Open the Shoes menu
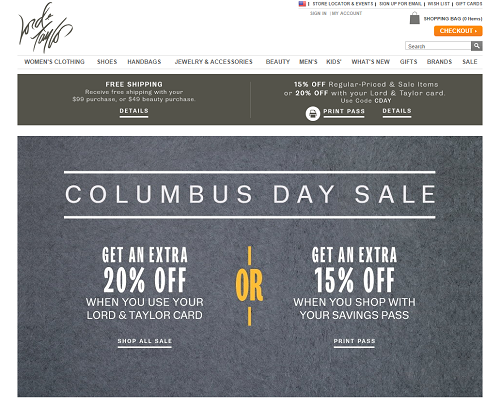The width and height of the screenshot is (500, 405). point(107,62)
